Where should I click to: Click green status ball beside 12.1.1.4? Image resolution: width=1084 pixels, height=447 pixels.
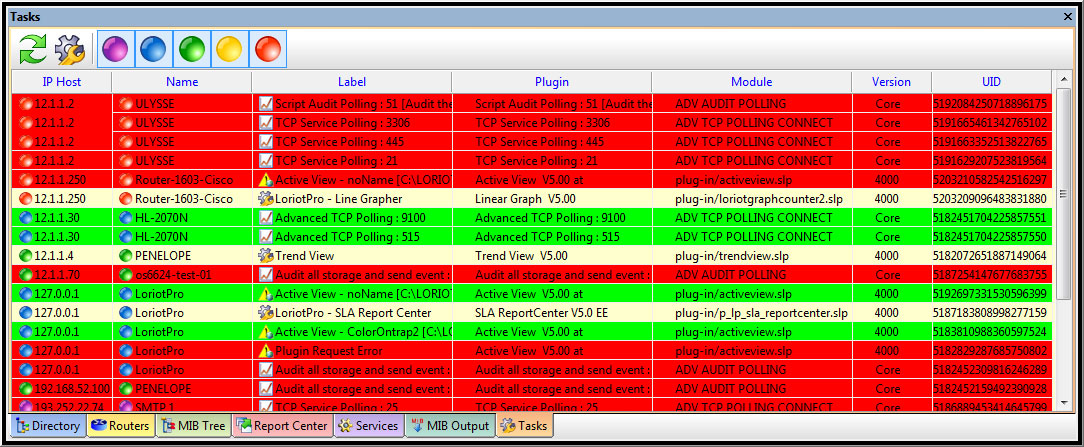(x=26, y=255)
